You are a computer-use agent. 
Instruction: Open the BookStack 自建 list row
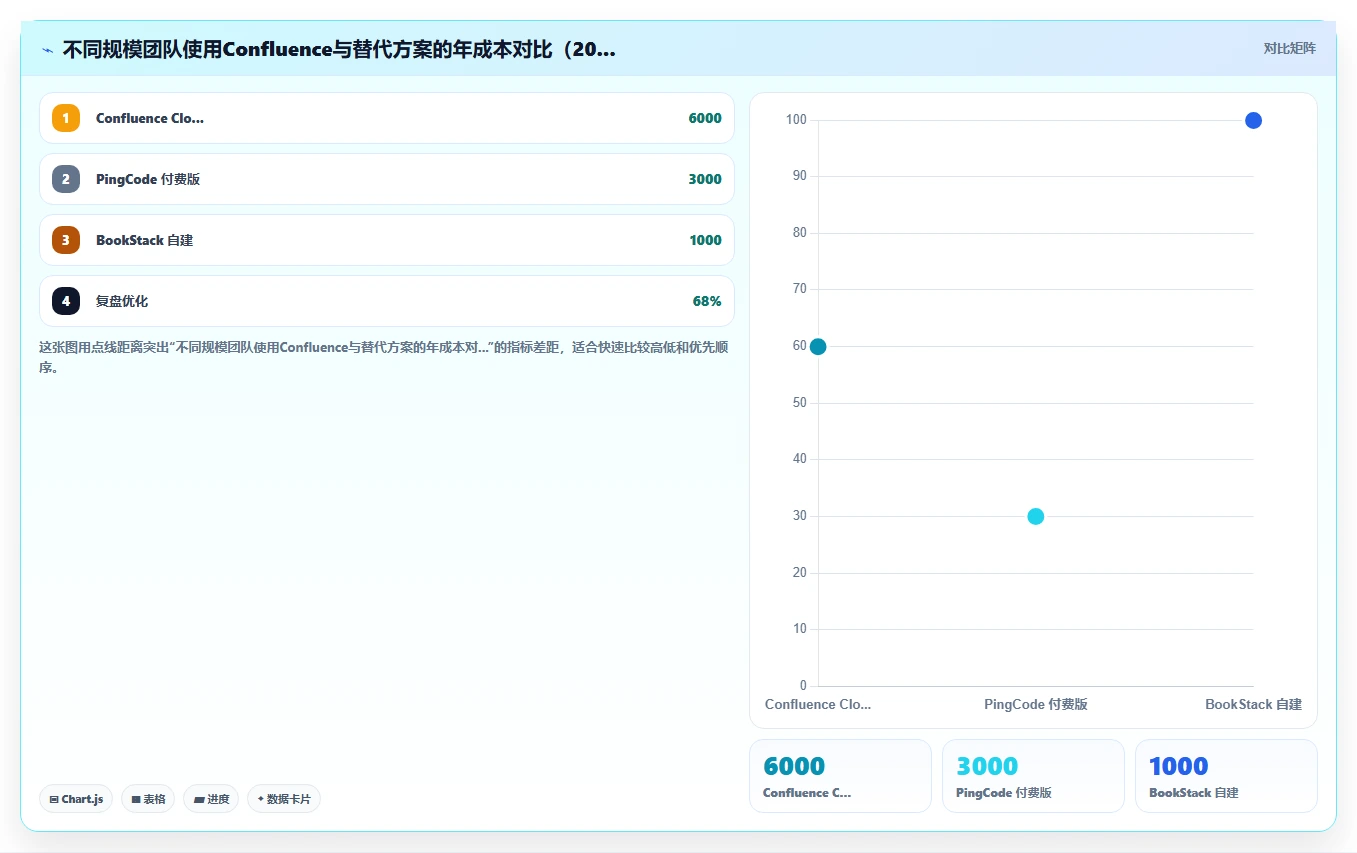click(387, 240)
